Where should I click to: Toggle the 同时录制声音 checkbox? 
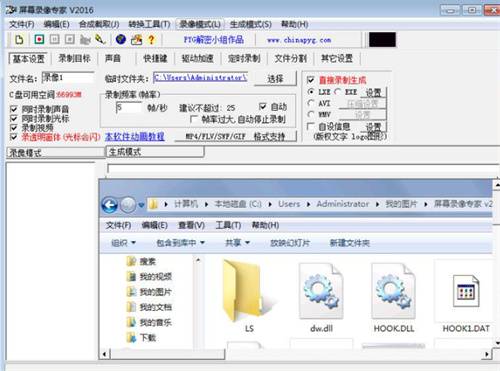point(14,109)
